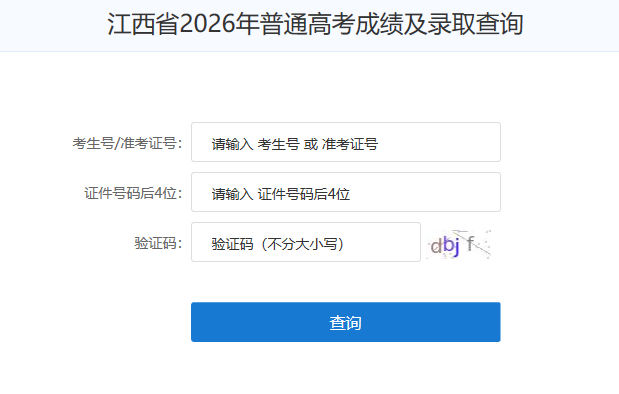Click the white 查询 text on the button
The width and height of the screenshot is (619, 394).
tap(345, 323)
